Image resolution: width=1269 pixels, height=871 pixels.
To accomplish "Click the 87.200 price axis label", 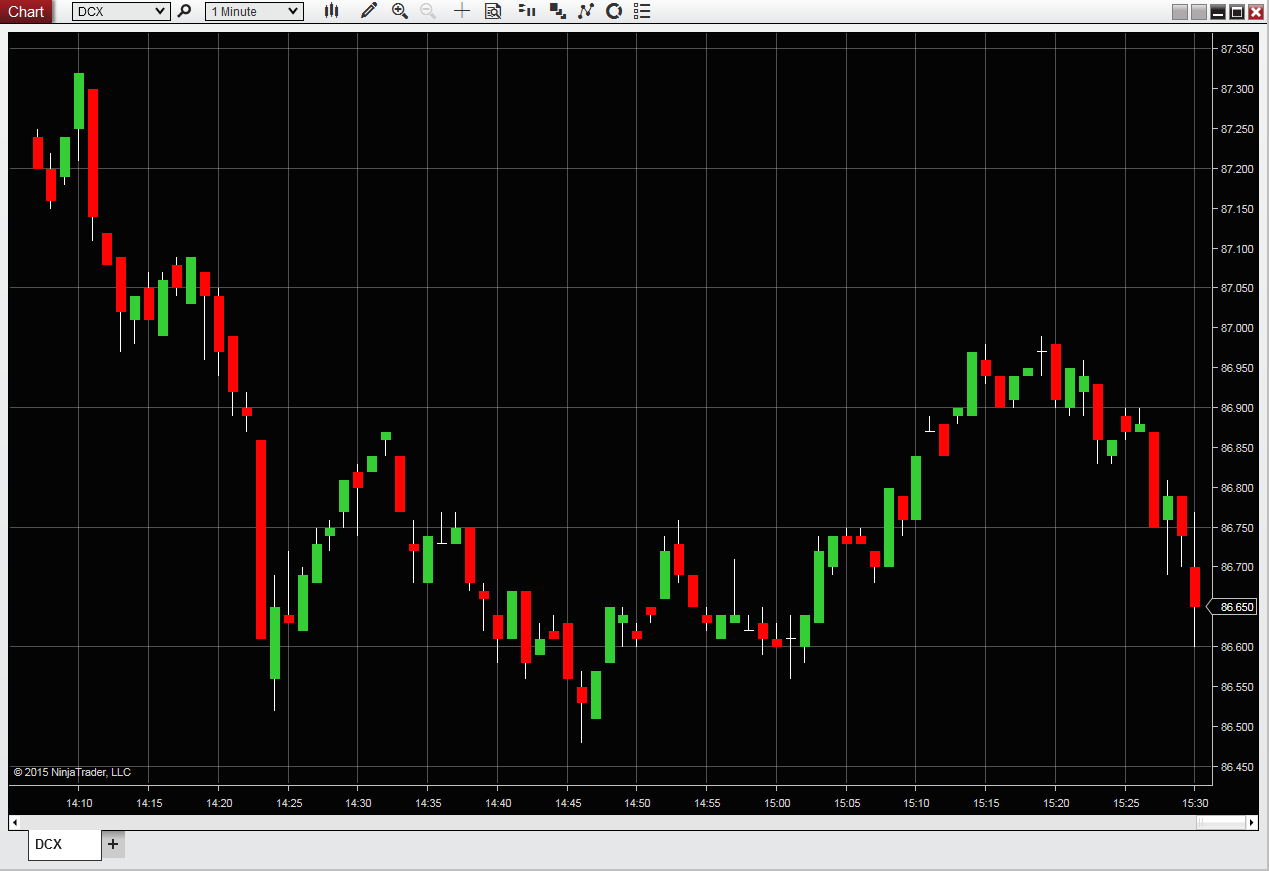I will (x=1237, y=169).
